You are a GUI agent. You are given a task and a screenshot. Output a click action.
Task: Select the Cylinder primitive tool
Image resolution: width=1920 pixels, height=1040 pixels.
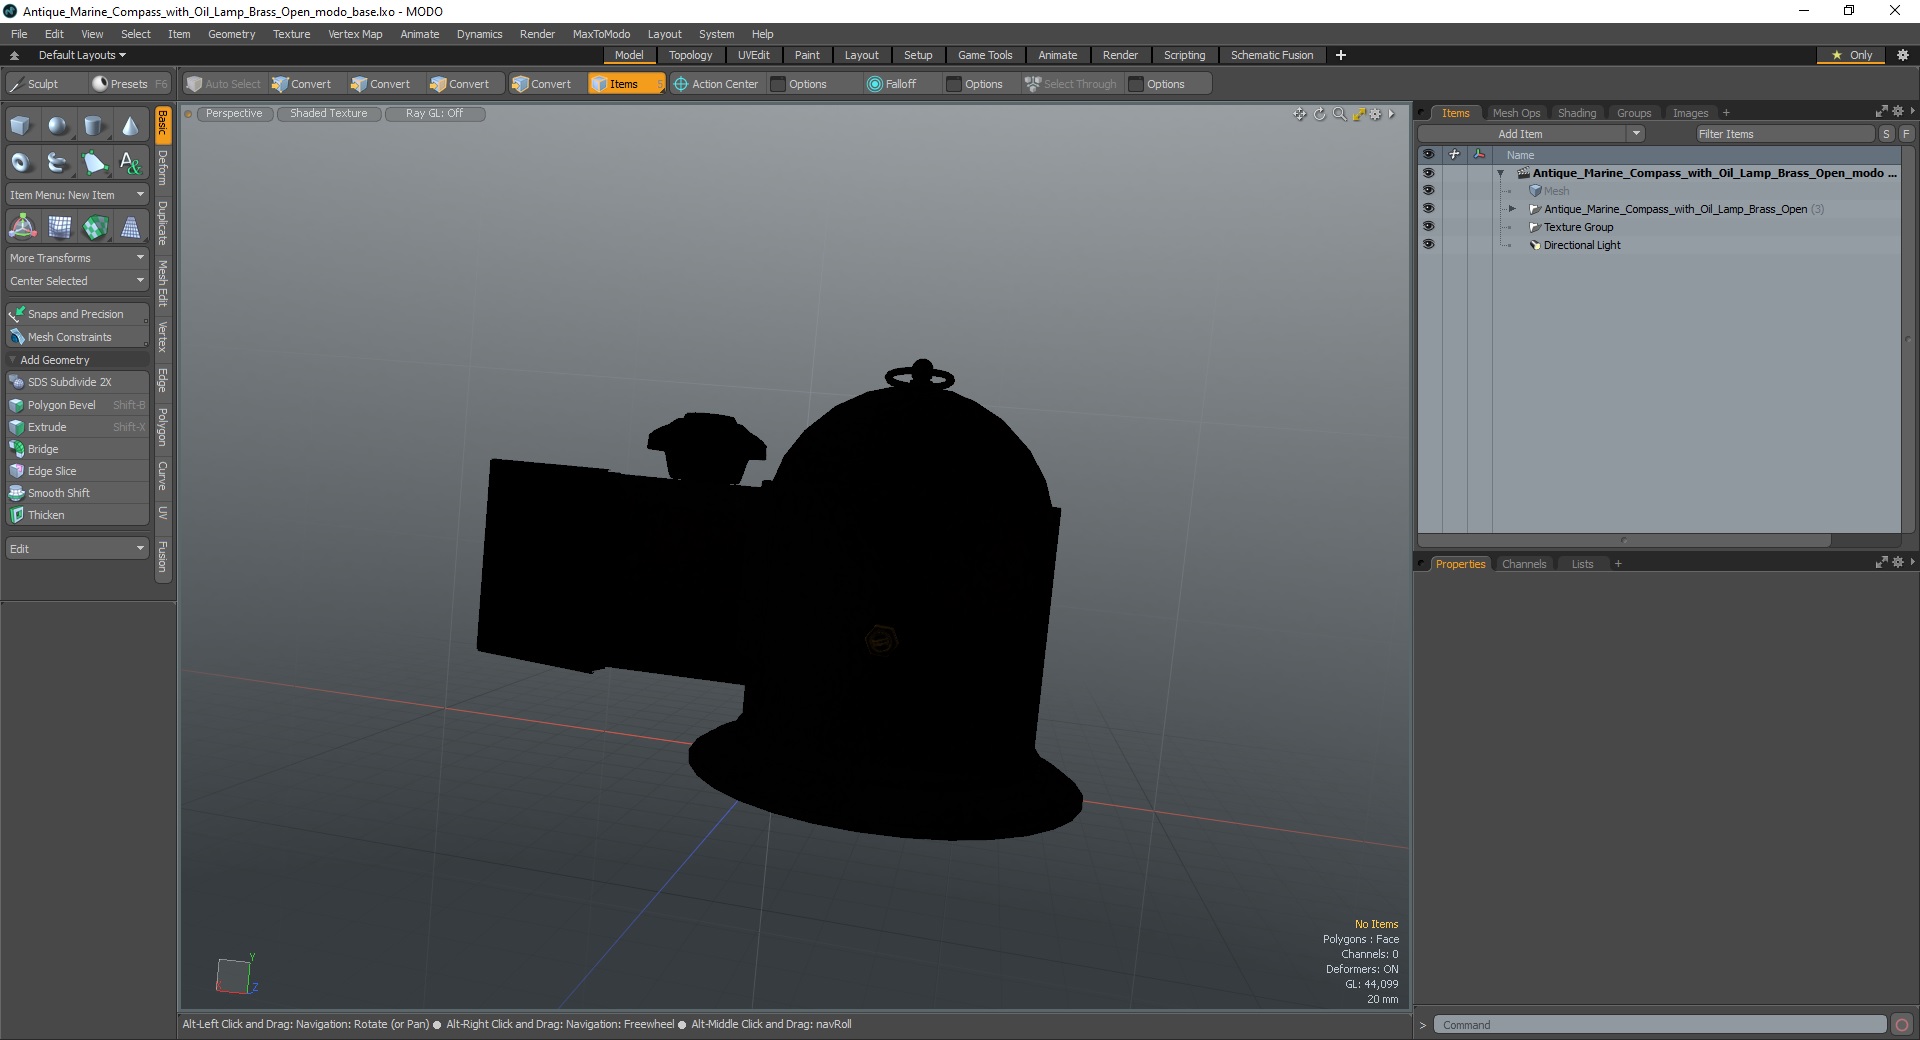tap(94, 126)
